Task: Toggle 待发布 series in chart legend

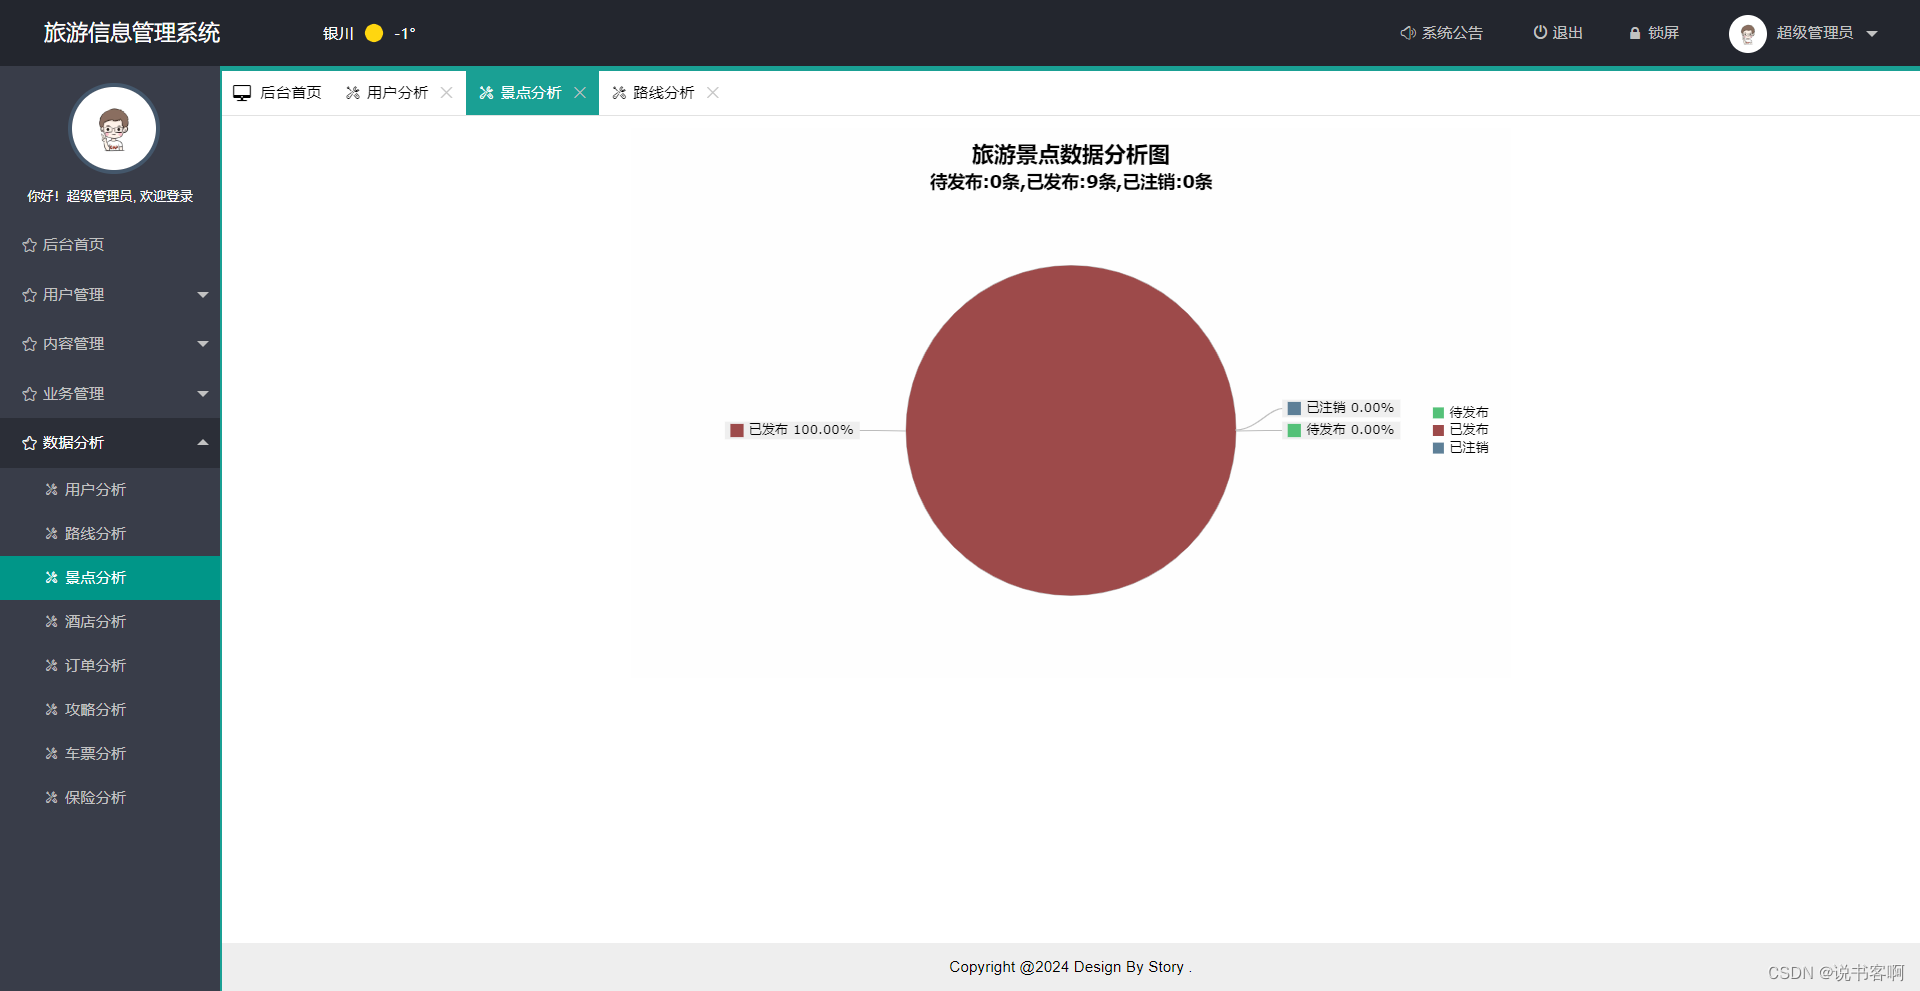Action: pyautogui.click(x=1460, y=412)
